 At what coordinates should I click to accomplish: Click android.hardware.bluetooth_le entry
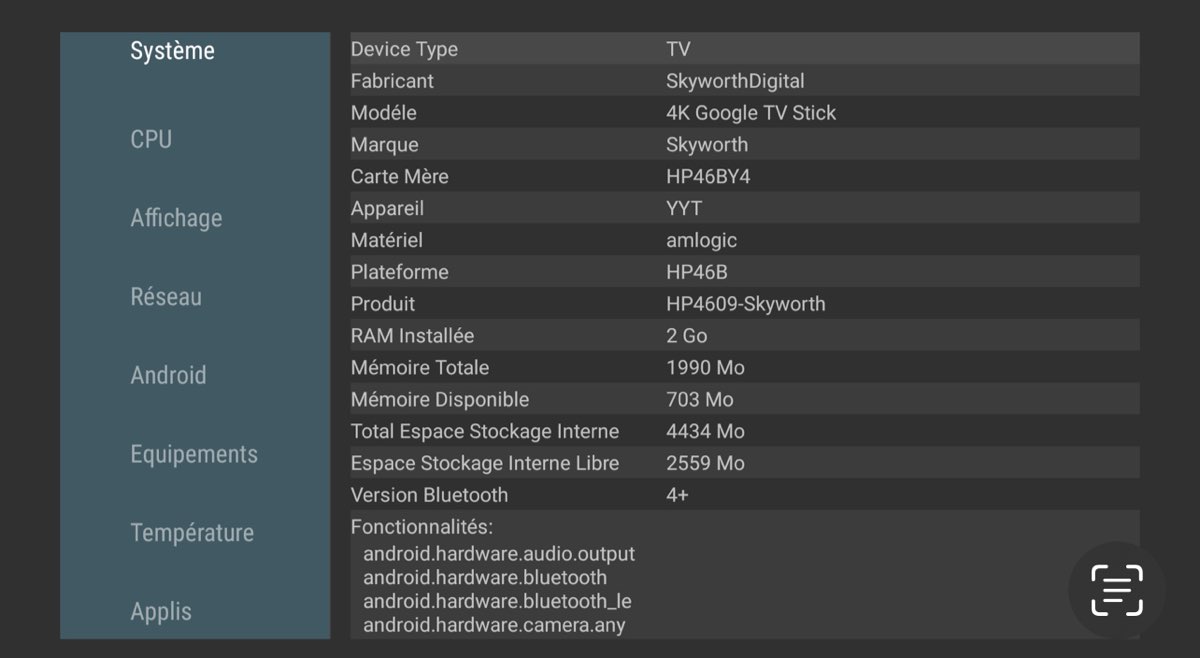tap(497, 602)
